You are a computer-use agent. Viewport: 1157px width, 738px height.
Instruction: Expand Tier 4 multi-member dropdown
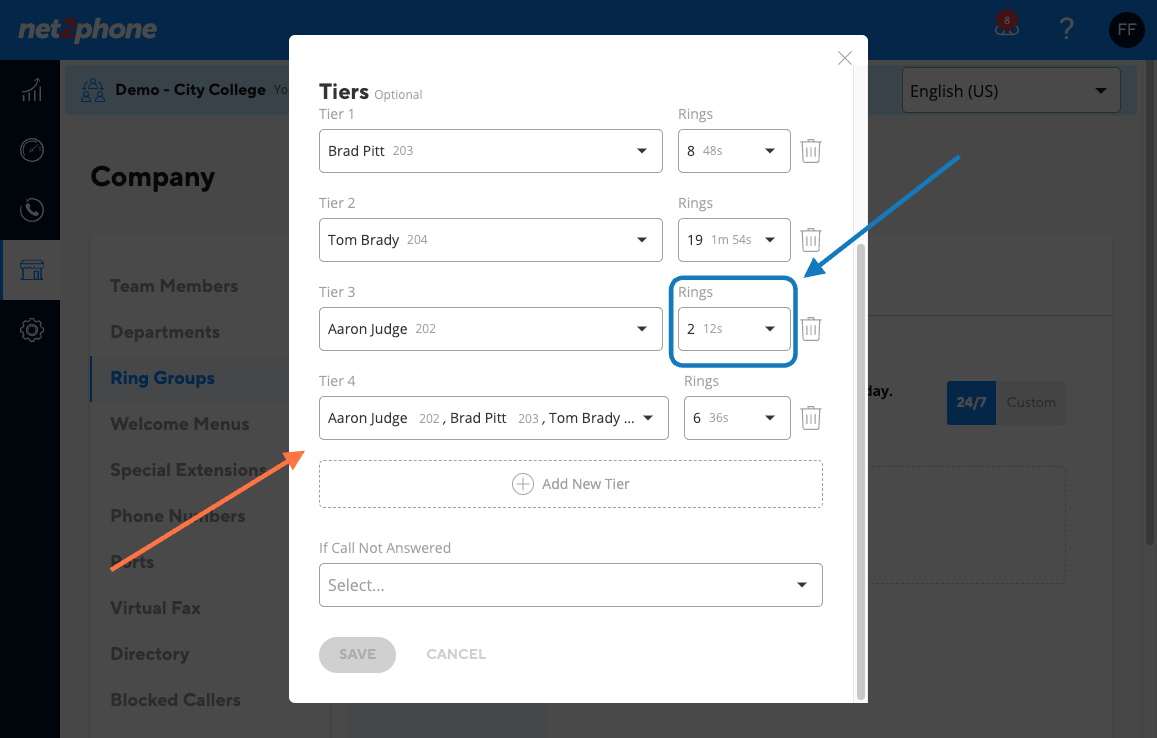494,418
